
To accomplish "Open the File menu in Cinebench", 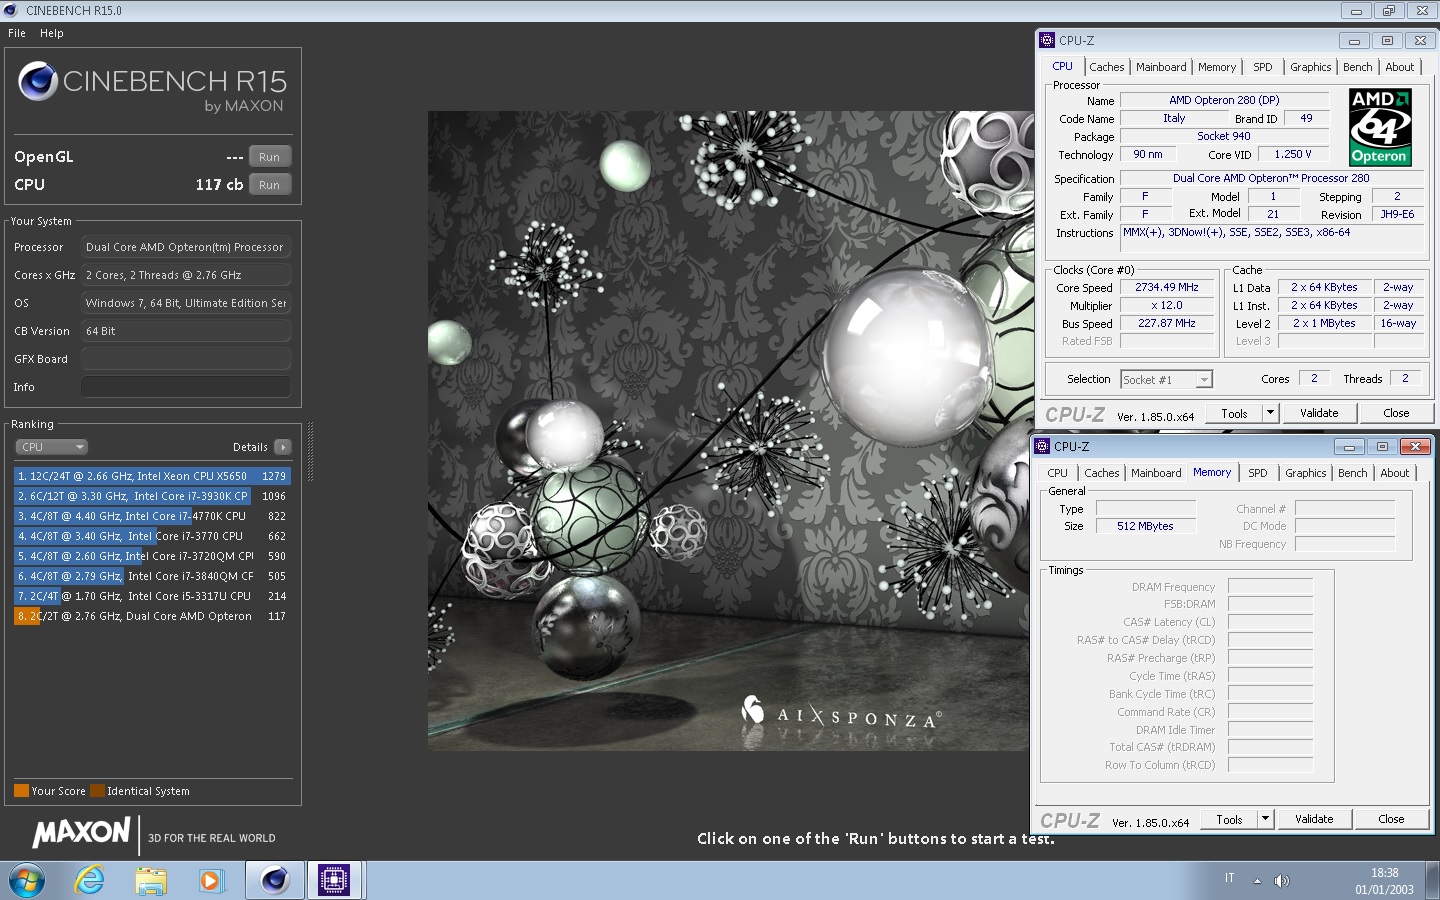I will click(x=16, y=33).
